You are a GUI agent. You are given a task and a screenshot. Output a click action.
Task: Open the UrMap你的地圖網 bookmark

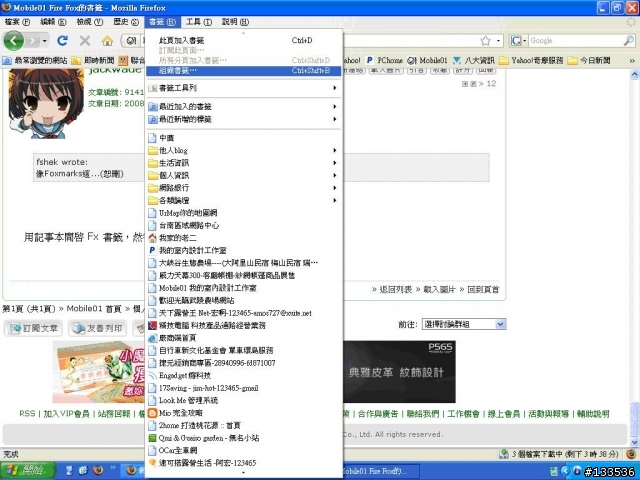point(243,213)
